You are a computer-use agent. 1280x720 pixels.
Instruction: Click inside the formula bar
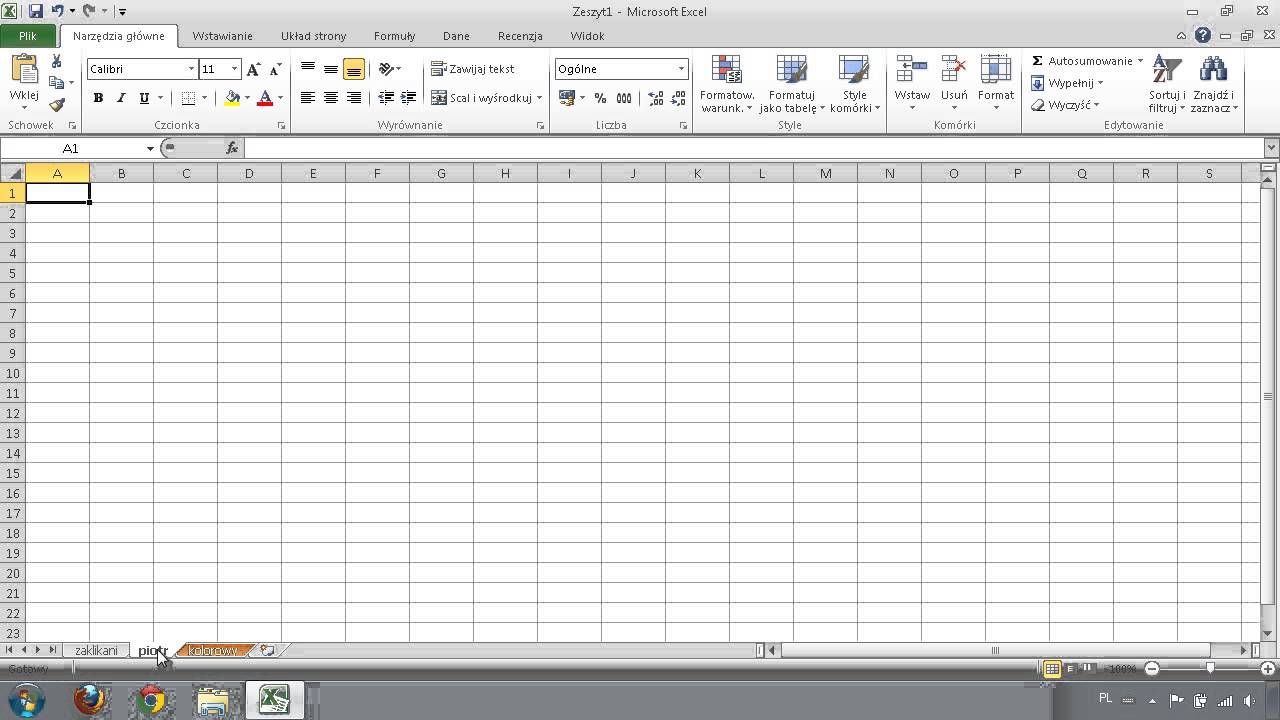point(754,148)
